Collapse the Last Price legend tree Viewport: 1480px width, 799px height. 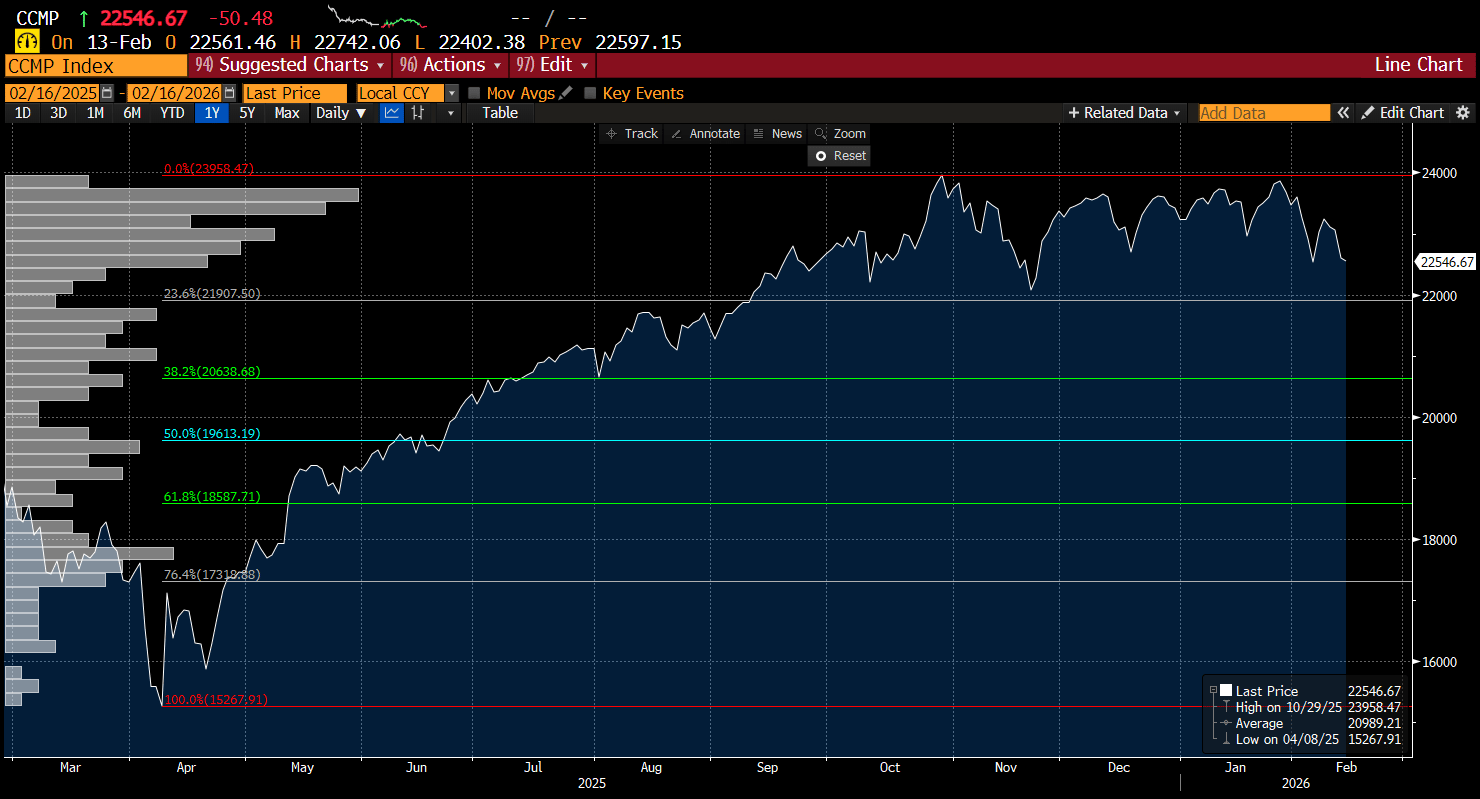point(1213,691)
